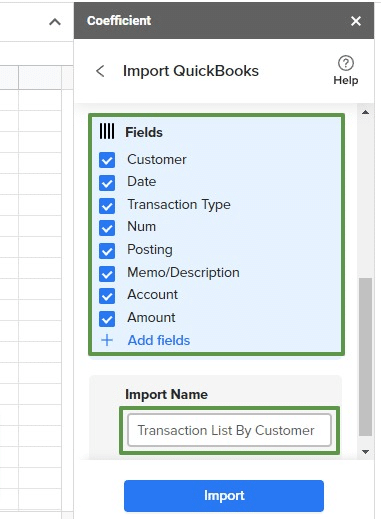
Task: Click the Customer field label
Action: tap(157, 159)
